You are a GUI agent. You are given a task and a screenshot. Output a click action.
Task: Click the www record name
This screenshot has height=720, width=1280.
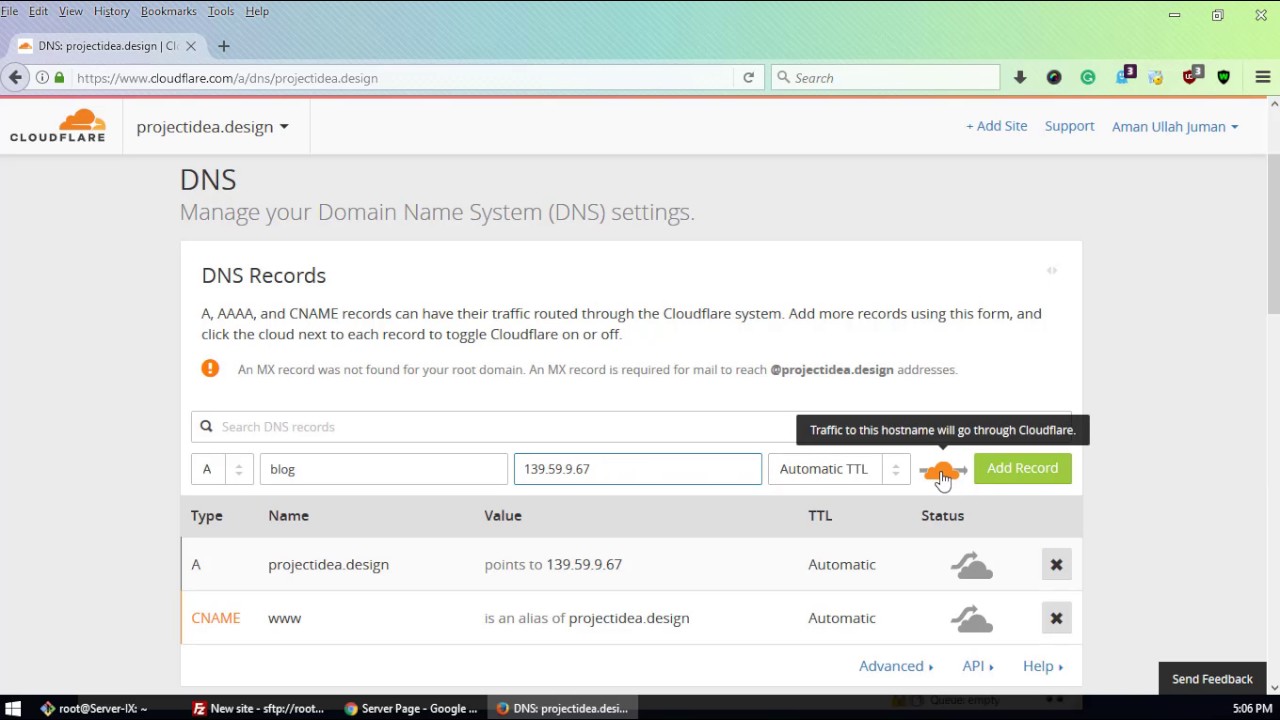[x=284, y=618]
